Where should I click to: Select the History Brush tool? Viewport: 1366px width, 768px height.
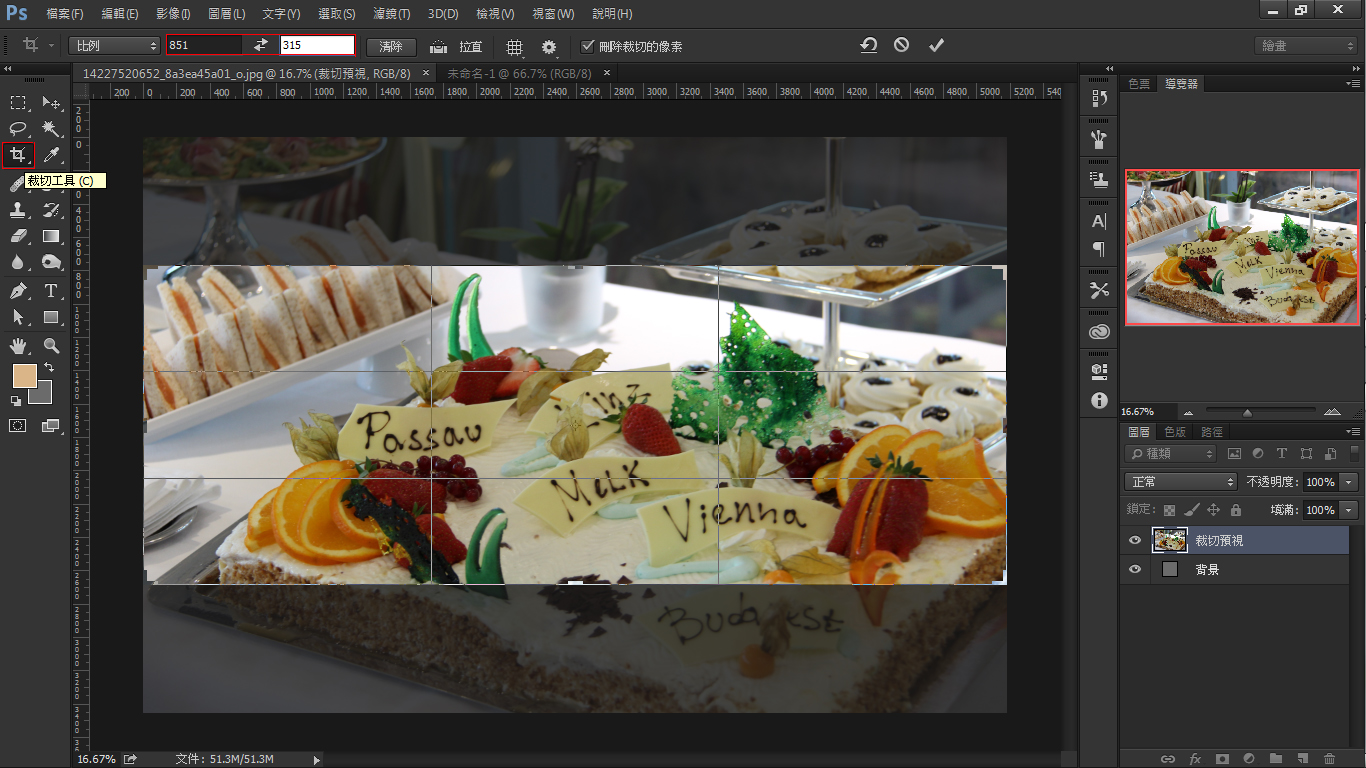51,210
